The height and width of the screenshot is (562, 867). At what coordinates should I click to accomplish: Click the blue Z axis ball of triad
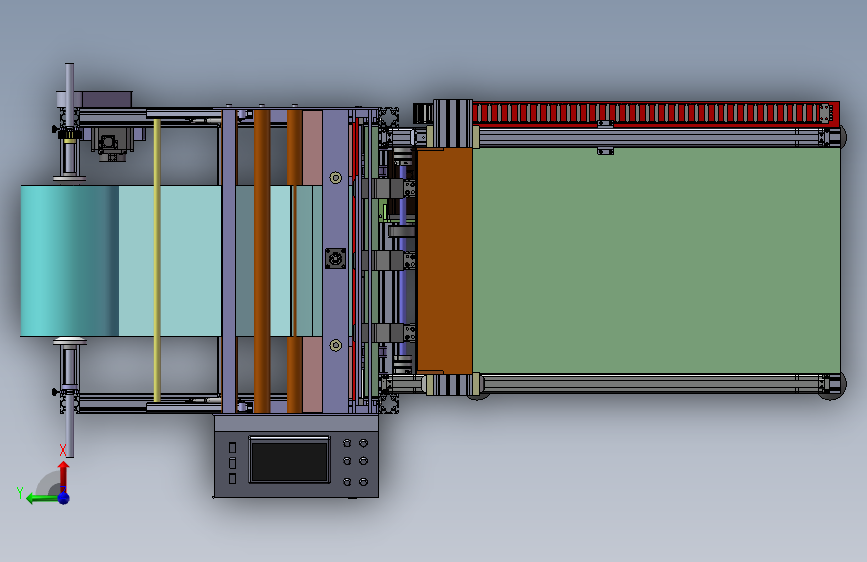click(x=64, y=498)
